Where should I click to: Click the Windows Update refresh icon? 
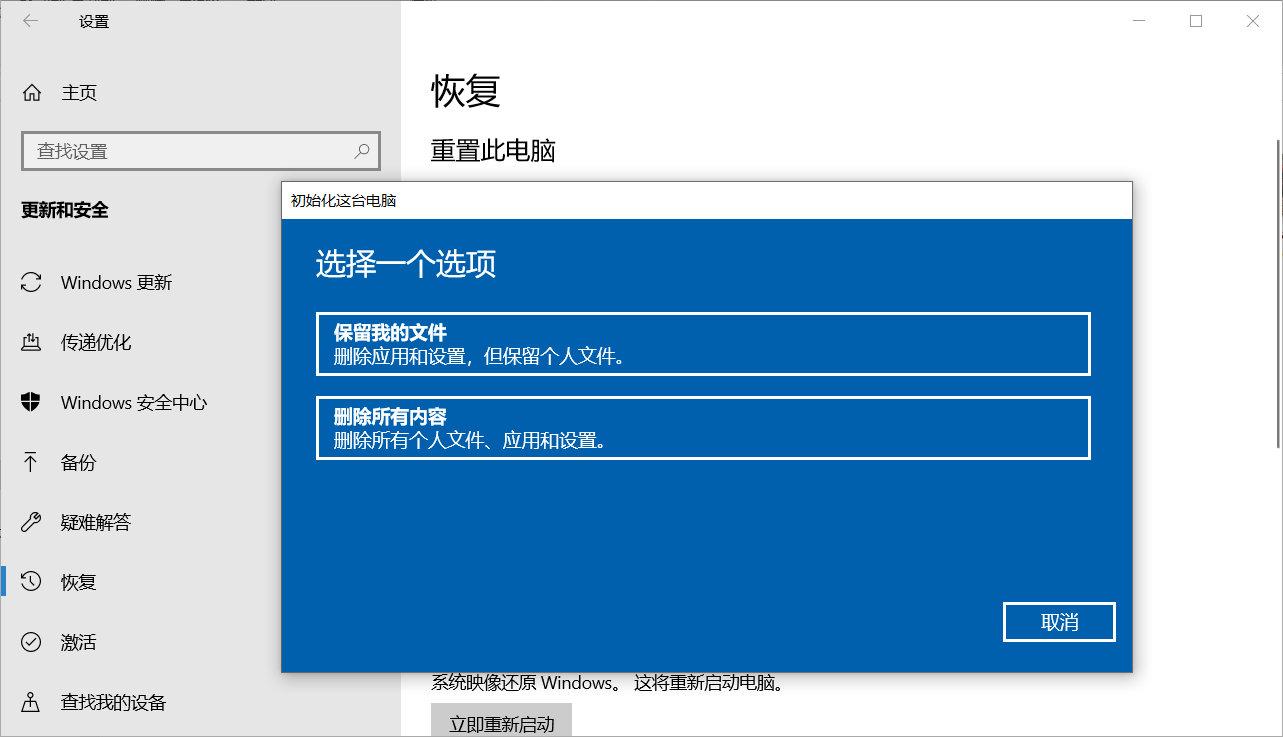[x=32, y=282]
